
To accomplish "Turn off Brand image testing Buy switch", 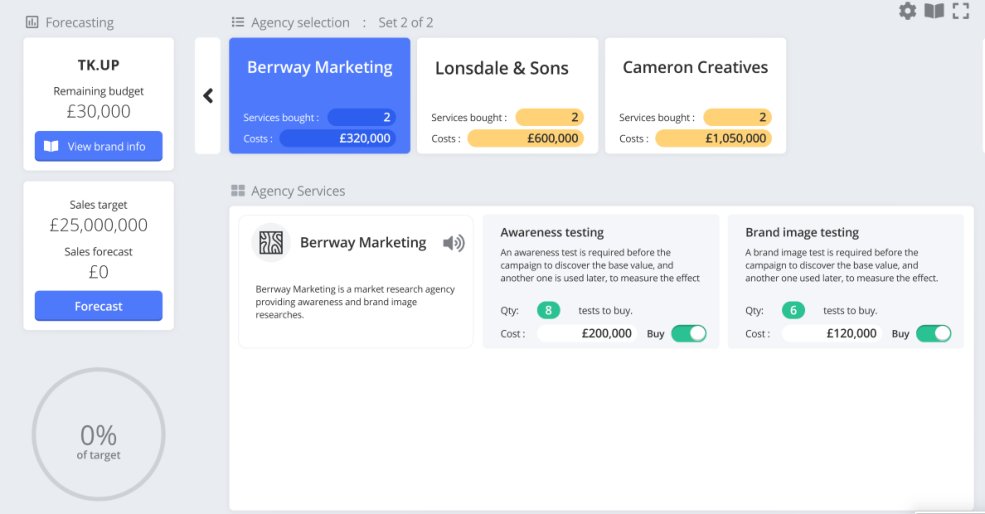I will point(933,334).
